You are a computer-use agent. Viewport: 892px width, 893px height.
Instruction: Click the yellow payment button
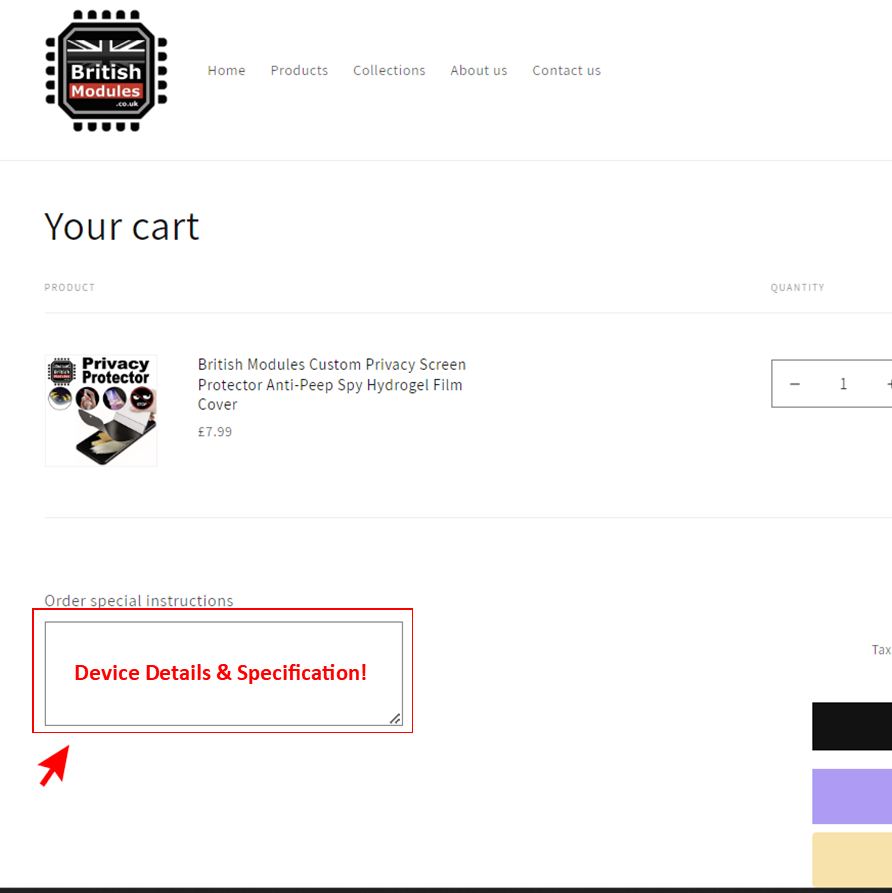852,859
